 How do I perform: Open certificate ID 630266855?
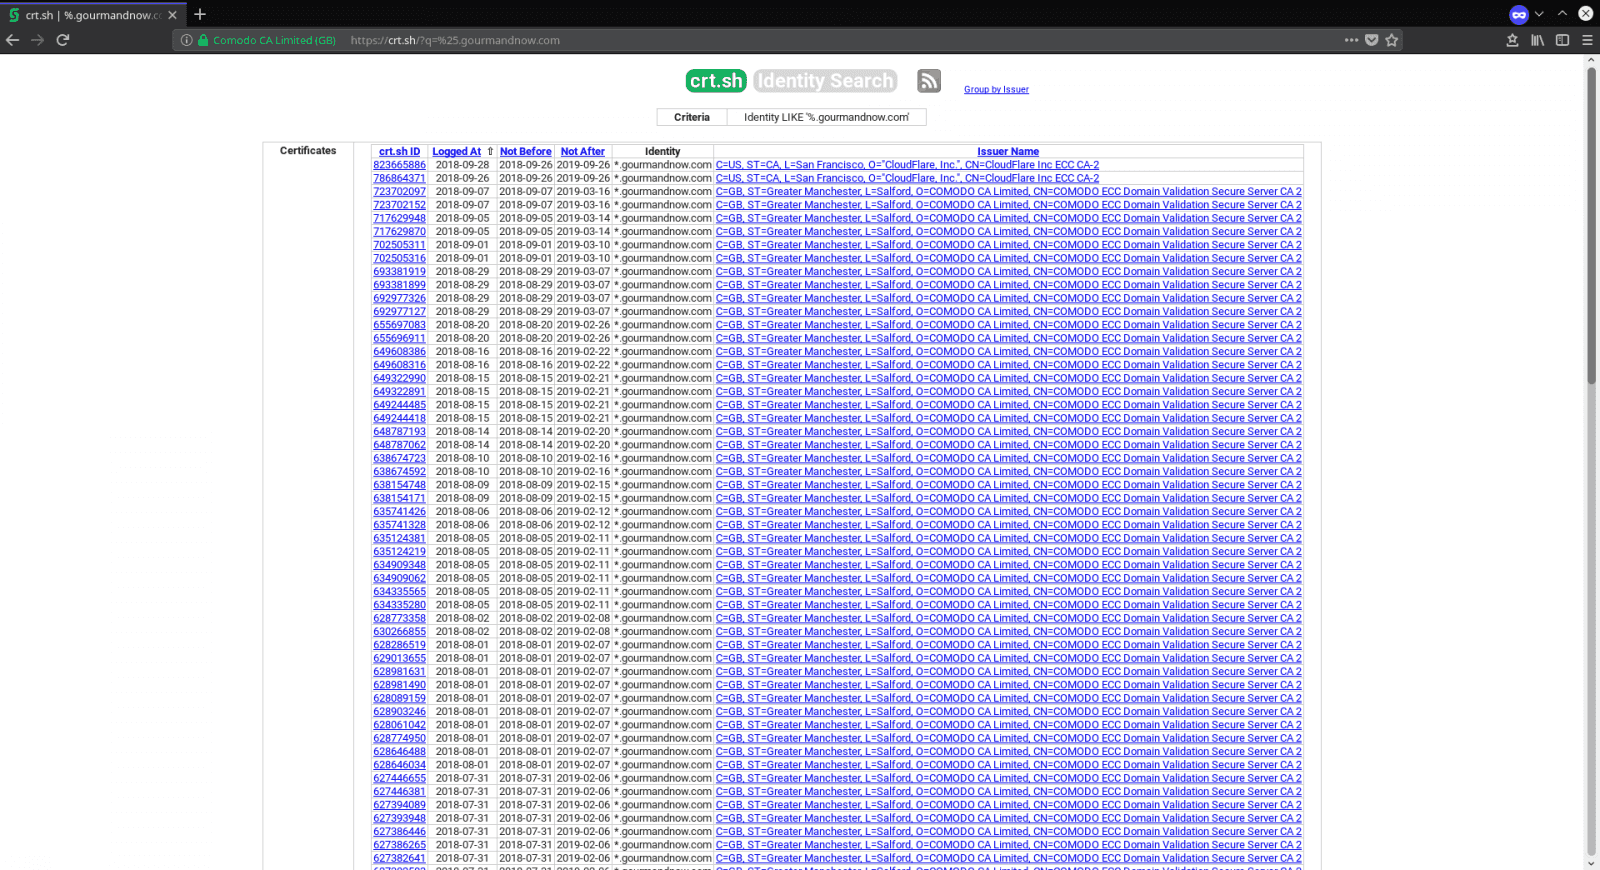coord(399,632)
